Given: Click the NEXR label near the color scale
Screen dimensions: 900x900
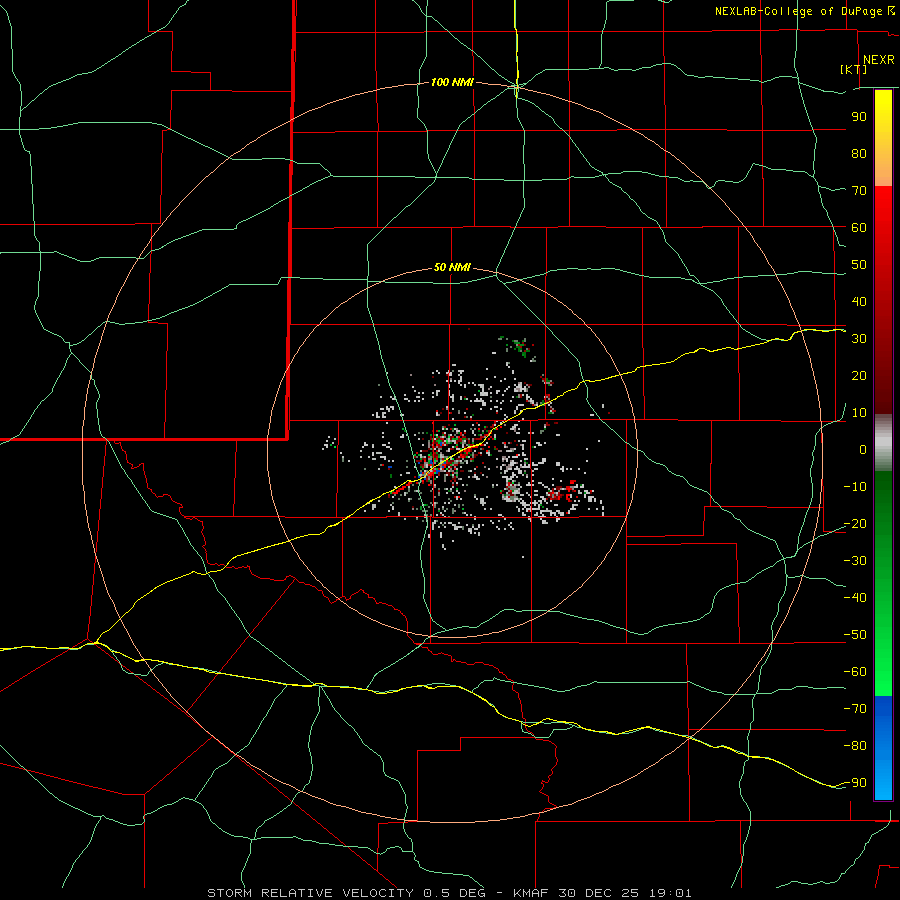Looking at the screenshot, I should (879, 60).
